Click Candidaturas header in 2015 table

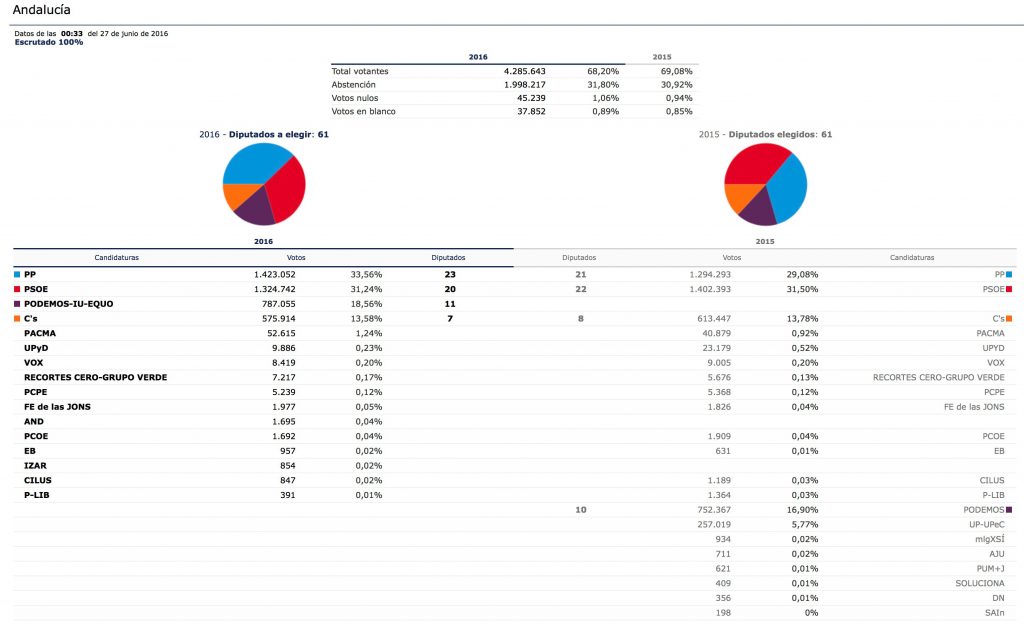coord(912,257)
